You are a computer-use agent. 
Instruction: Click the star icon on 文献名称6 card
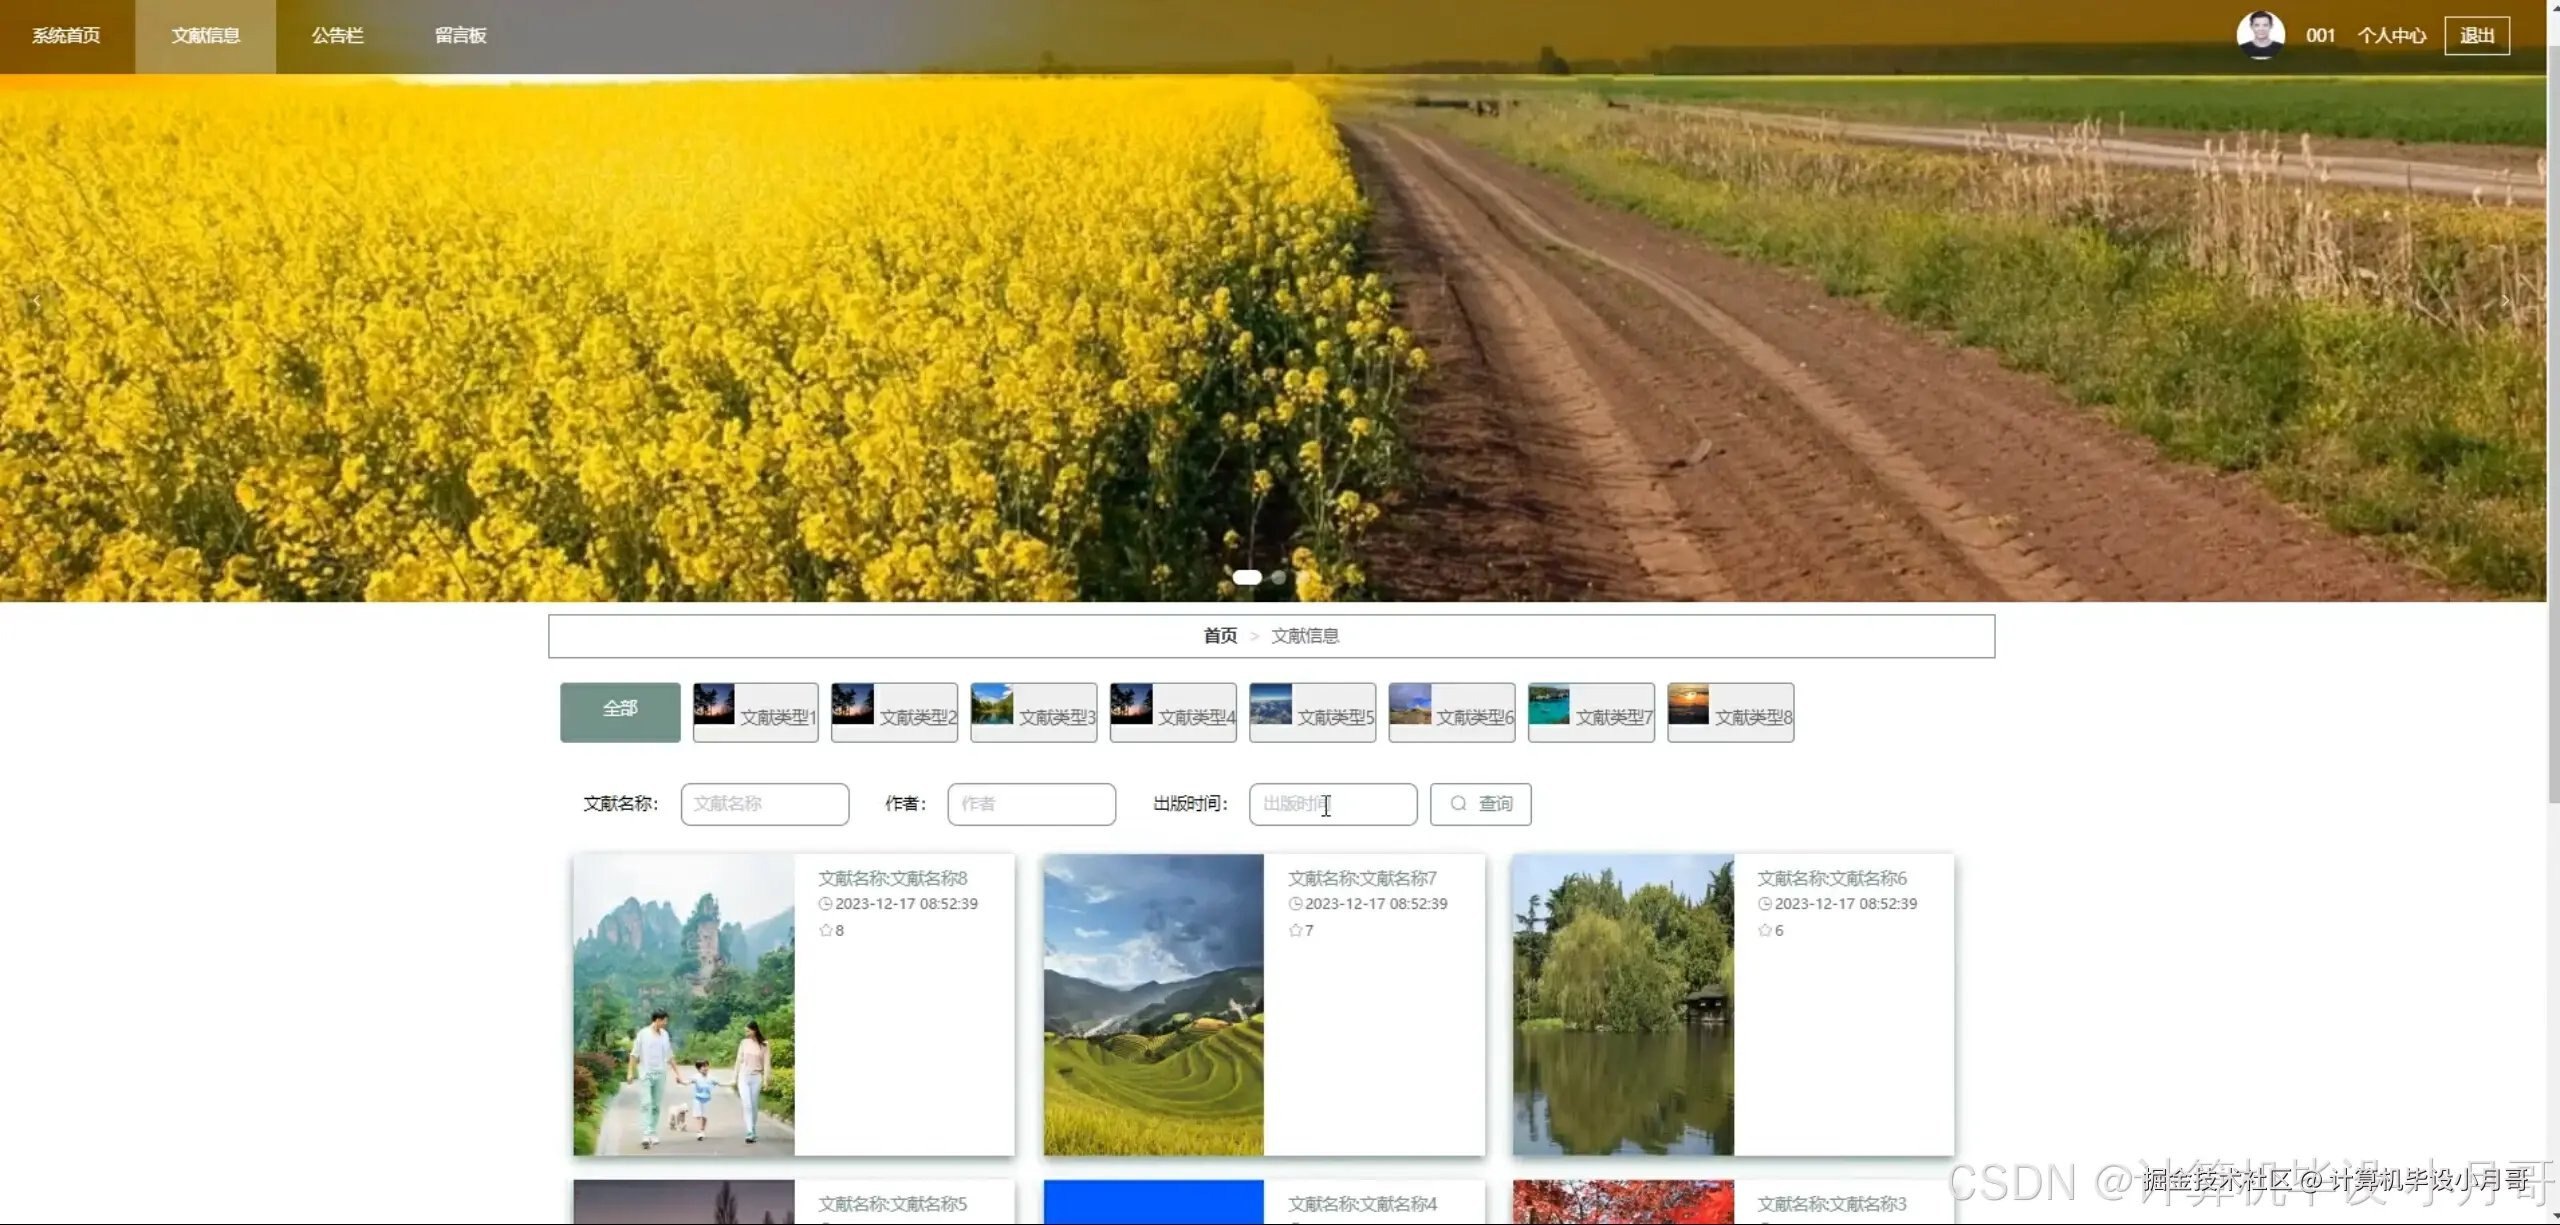tap(1765, 930)
